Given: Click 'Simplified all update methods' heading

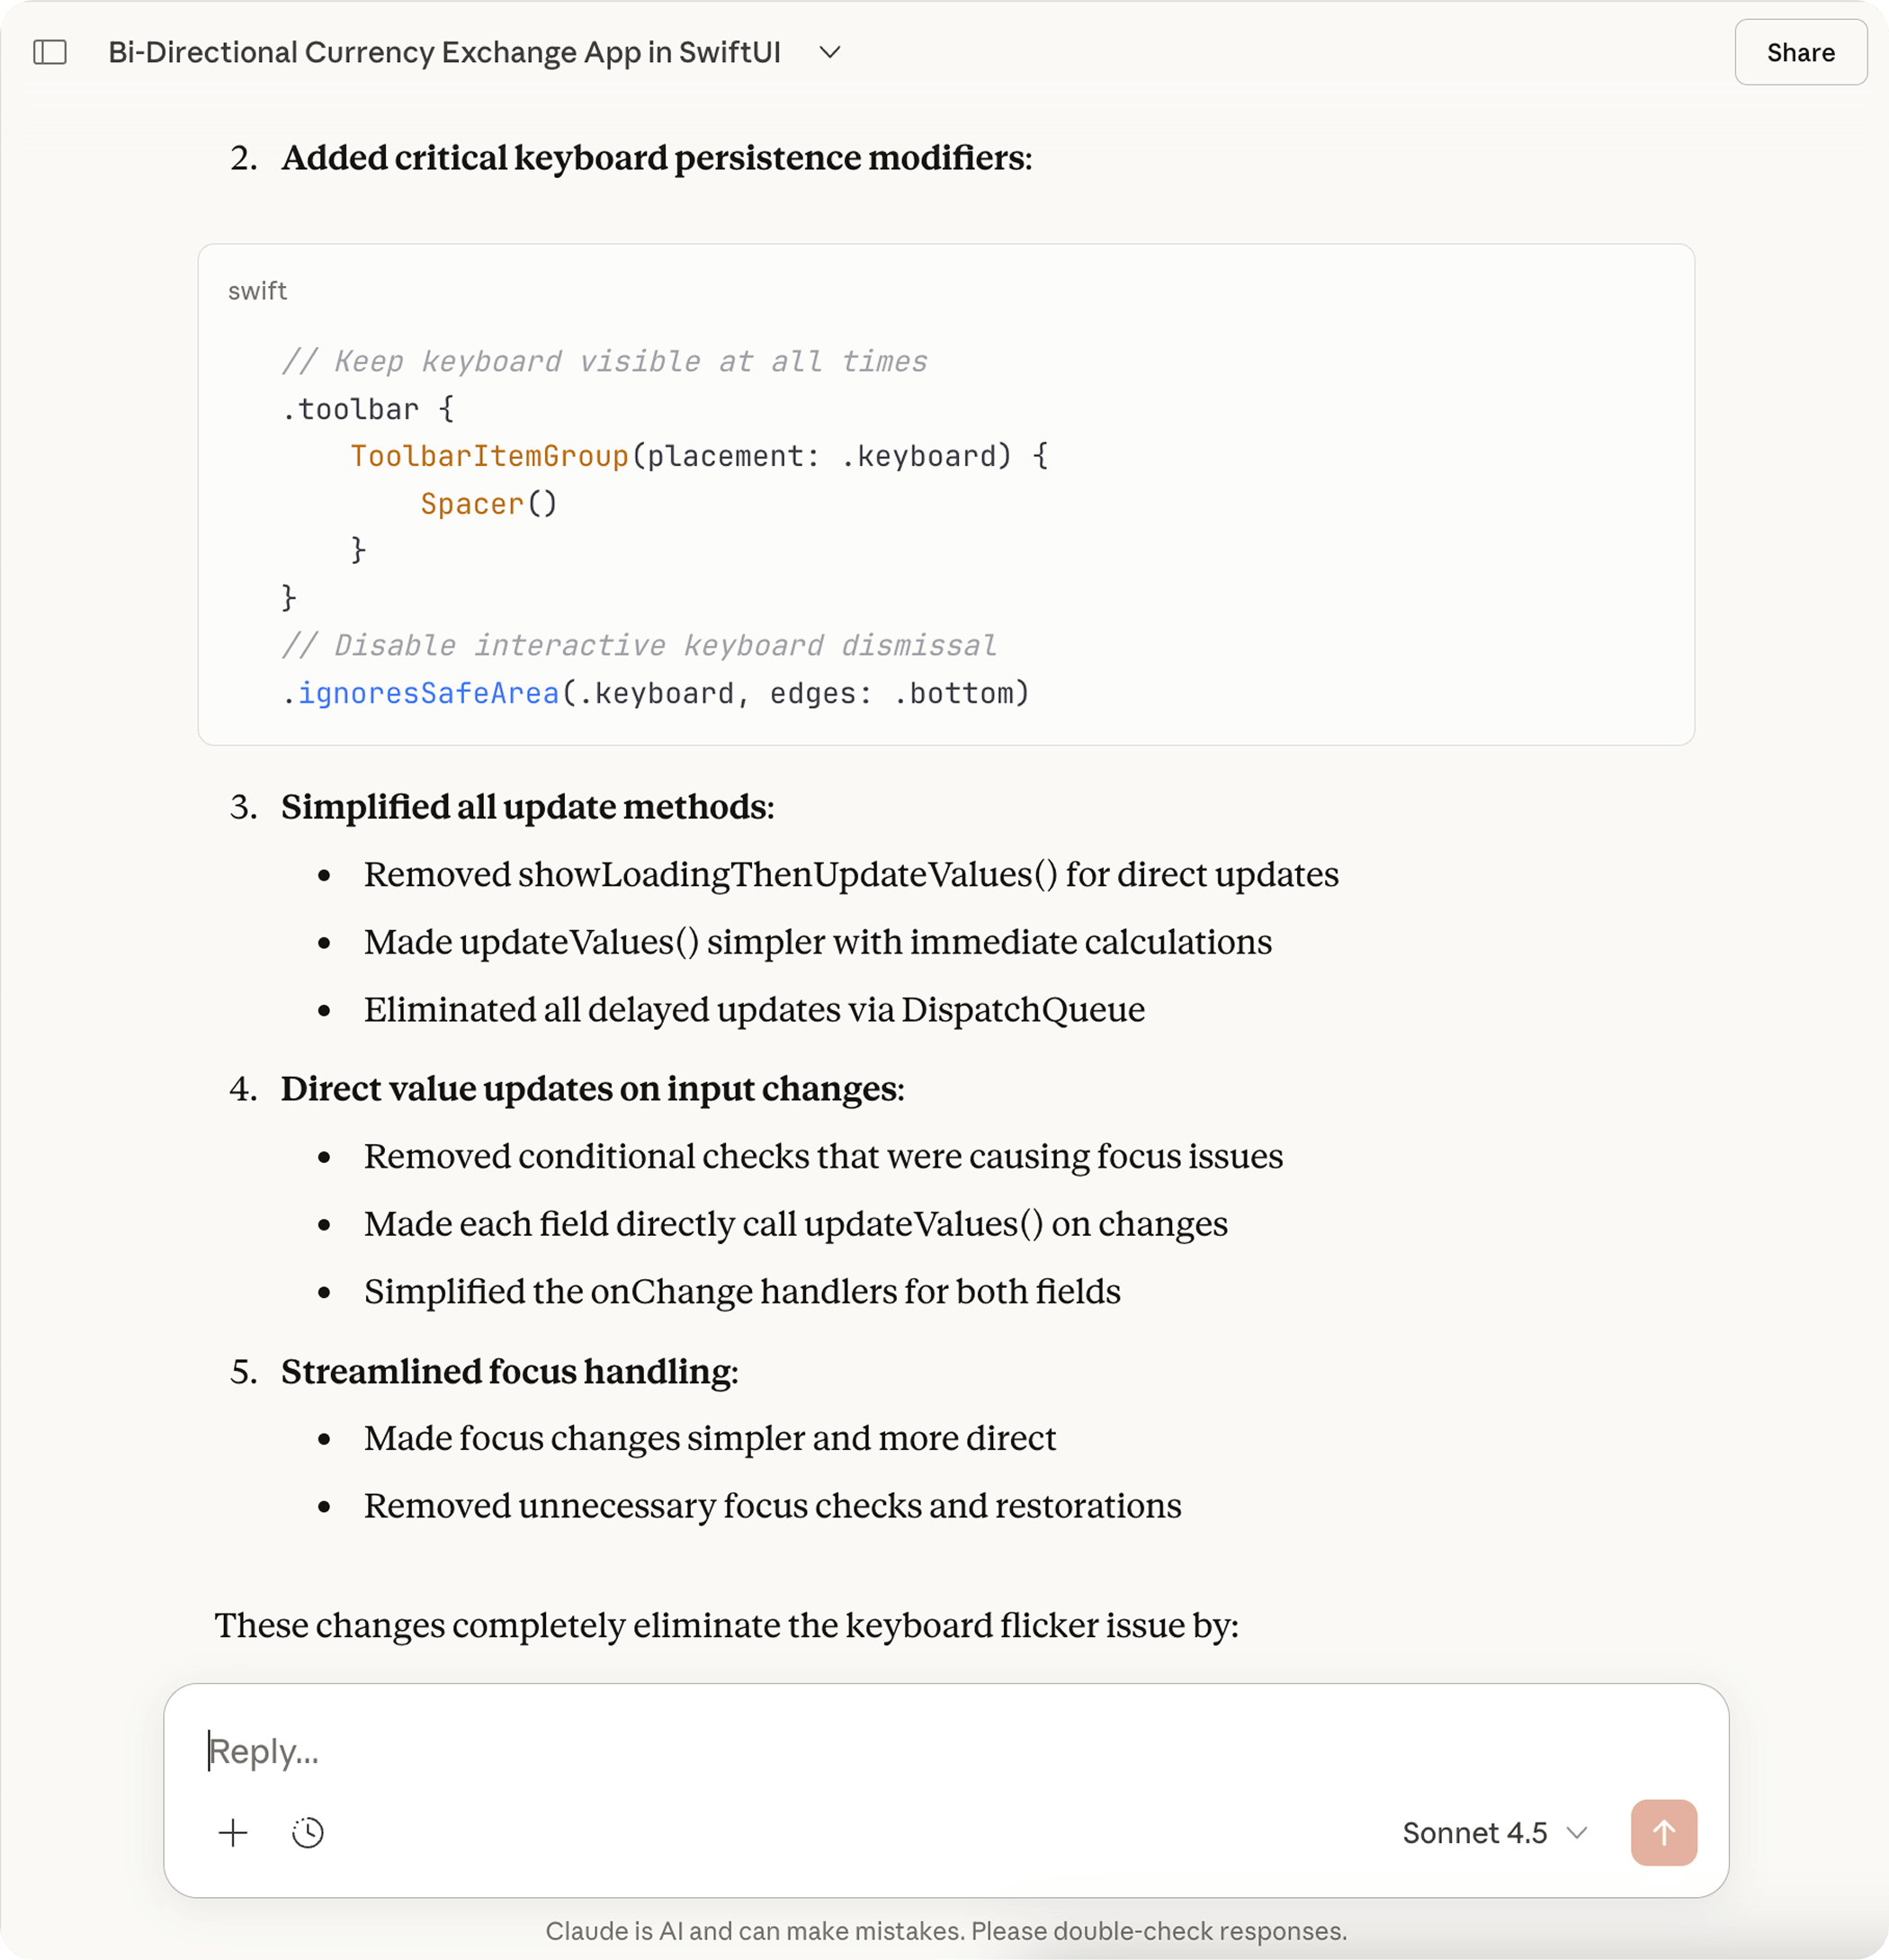Looking at the screenshot, I should click(527, 807).
